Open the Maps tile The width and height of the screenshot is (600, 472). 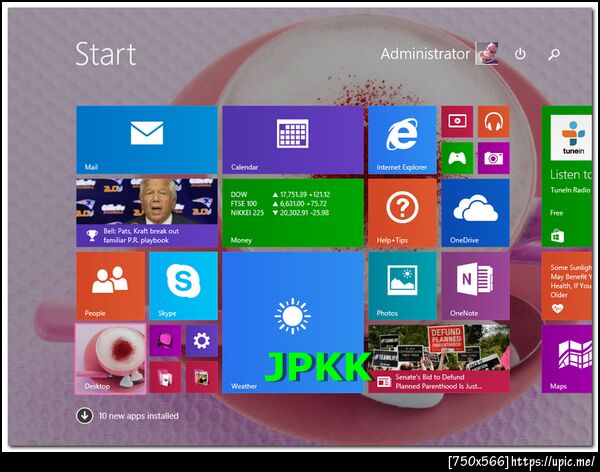567,359
